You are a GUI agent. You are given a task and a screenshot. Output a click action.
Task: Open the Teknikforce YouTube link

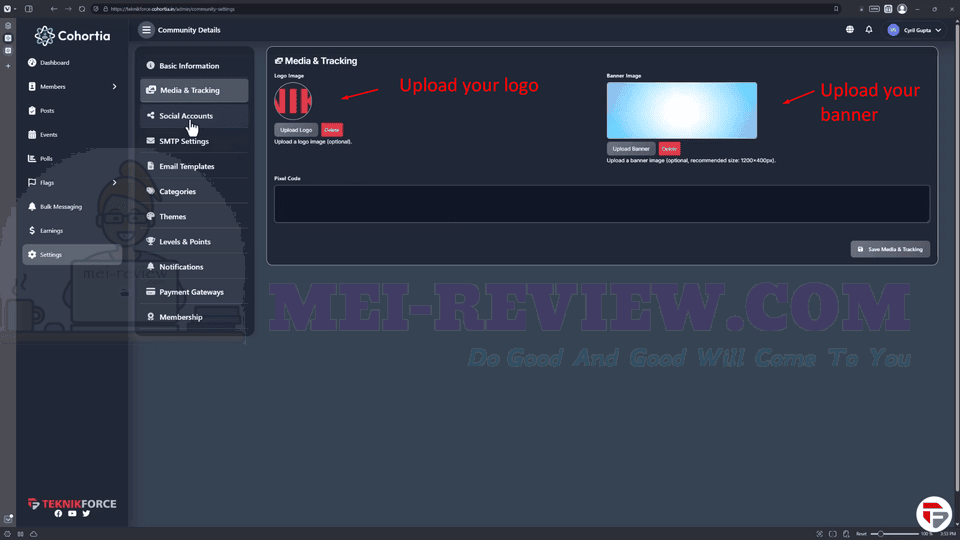[72, 514]
